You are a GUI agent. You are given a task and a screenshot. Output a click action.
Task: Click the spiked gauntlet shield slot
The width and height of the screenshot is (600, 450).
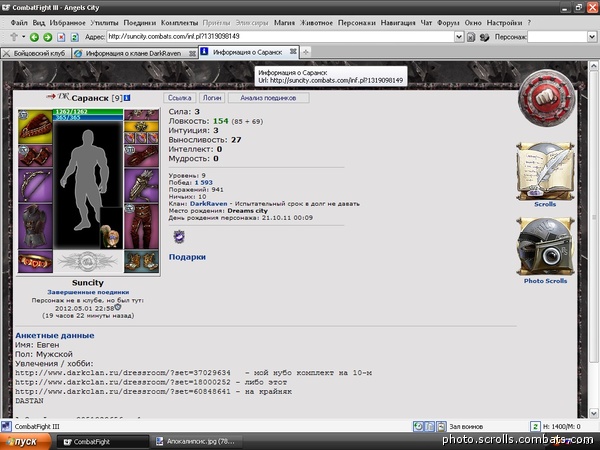[141, 186]
